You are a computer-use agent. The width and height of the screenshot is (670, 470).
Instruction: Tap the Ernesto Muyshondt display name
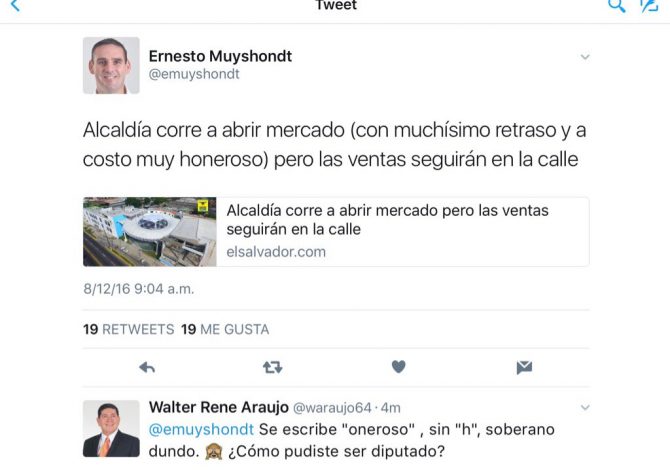(220, 56)
